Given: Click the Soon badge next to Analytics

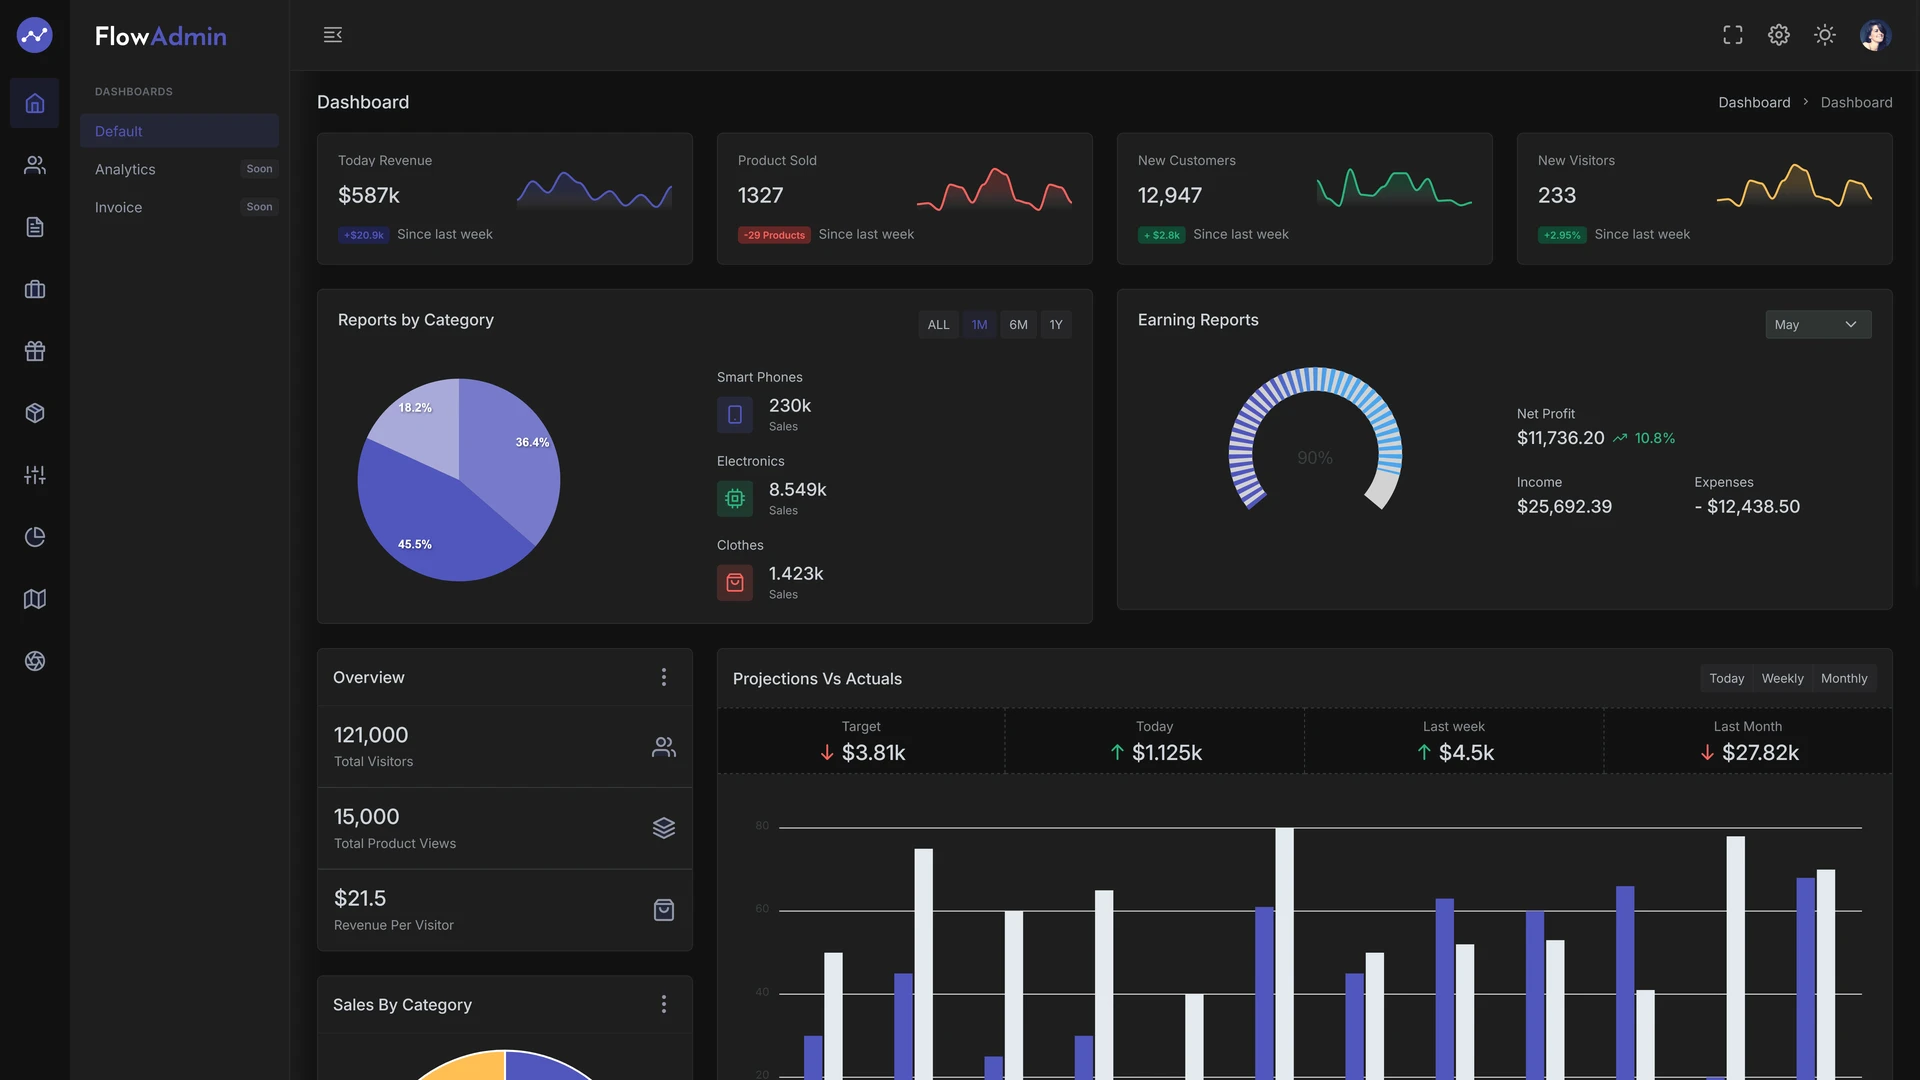Looking at the screenshot, I should point(259,169).
